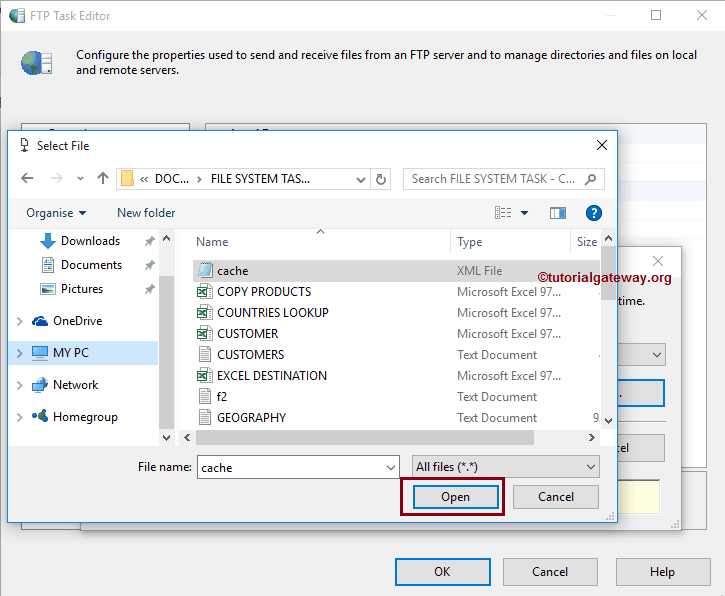Toggle the preview pane icon
725x596 pixels.
558,213
